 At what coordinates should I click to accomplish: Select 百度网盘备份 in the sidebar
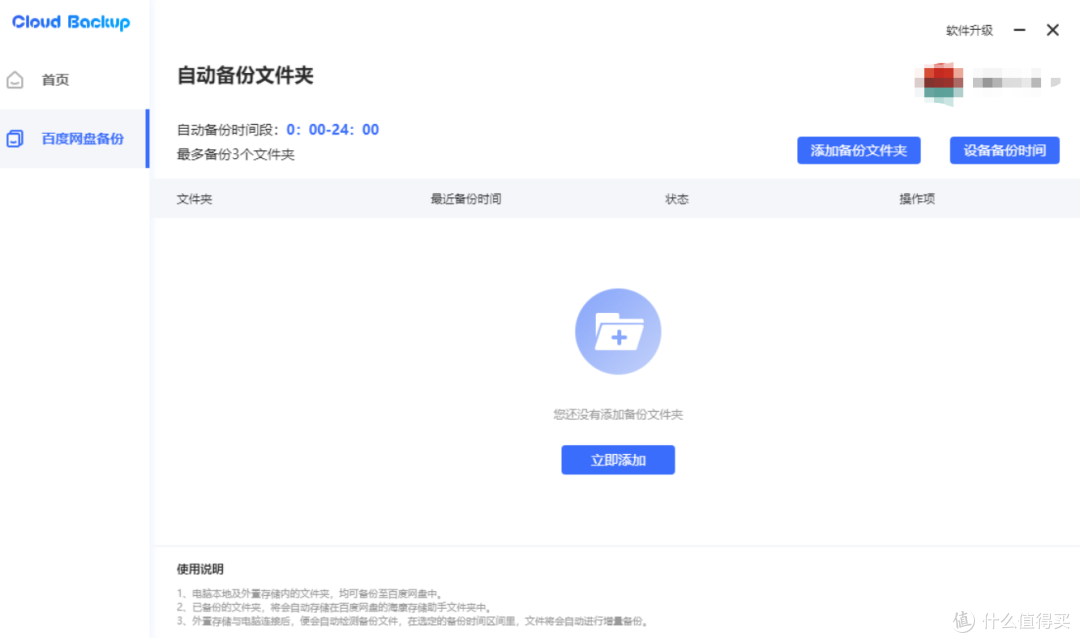74,138
